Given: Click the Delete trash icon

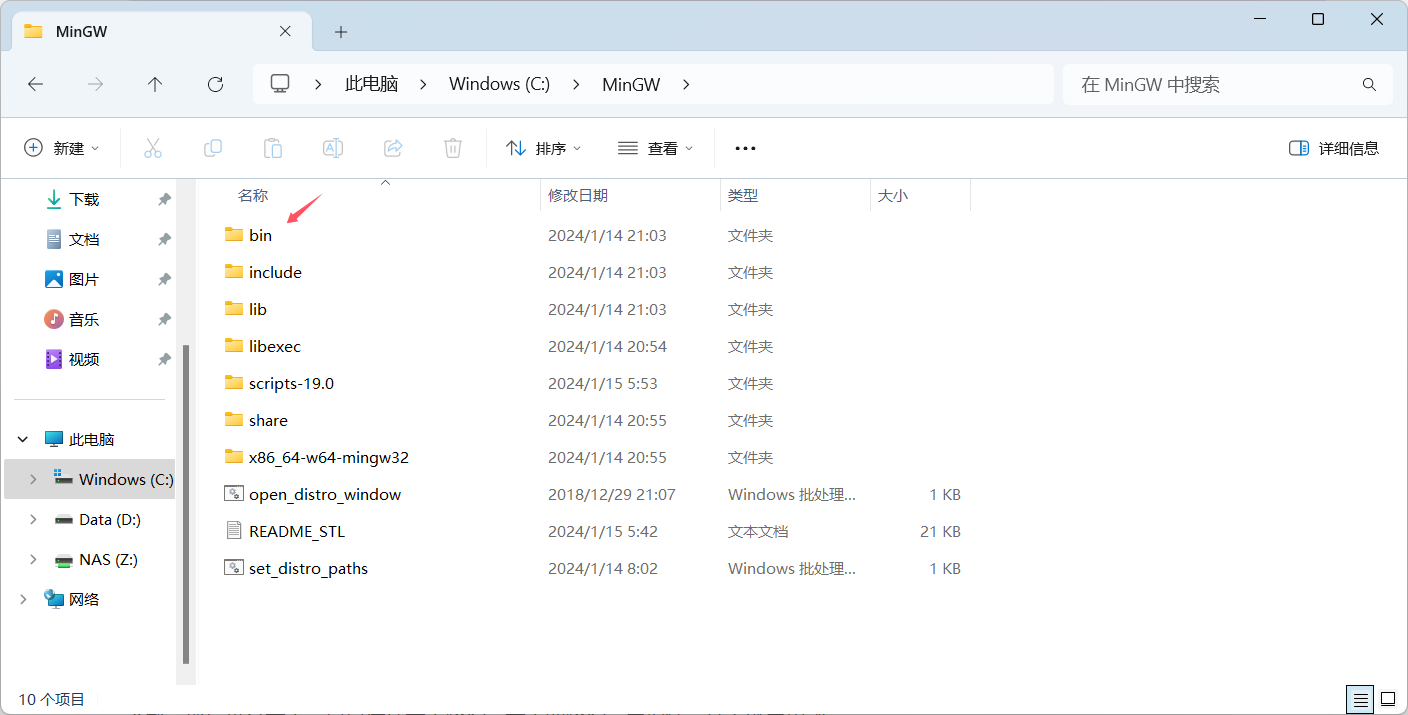Looking at the screenshot, I should click(453, 148).
